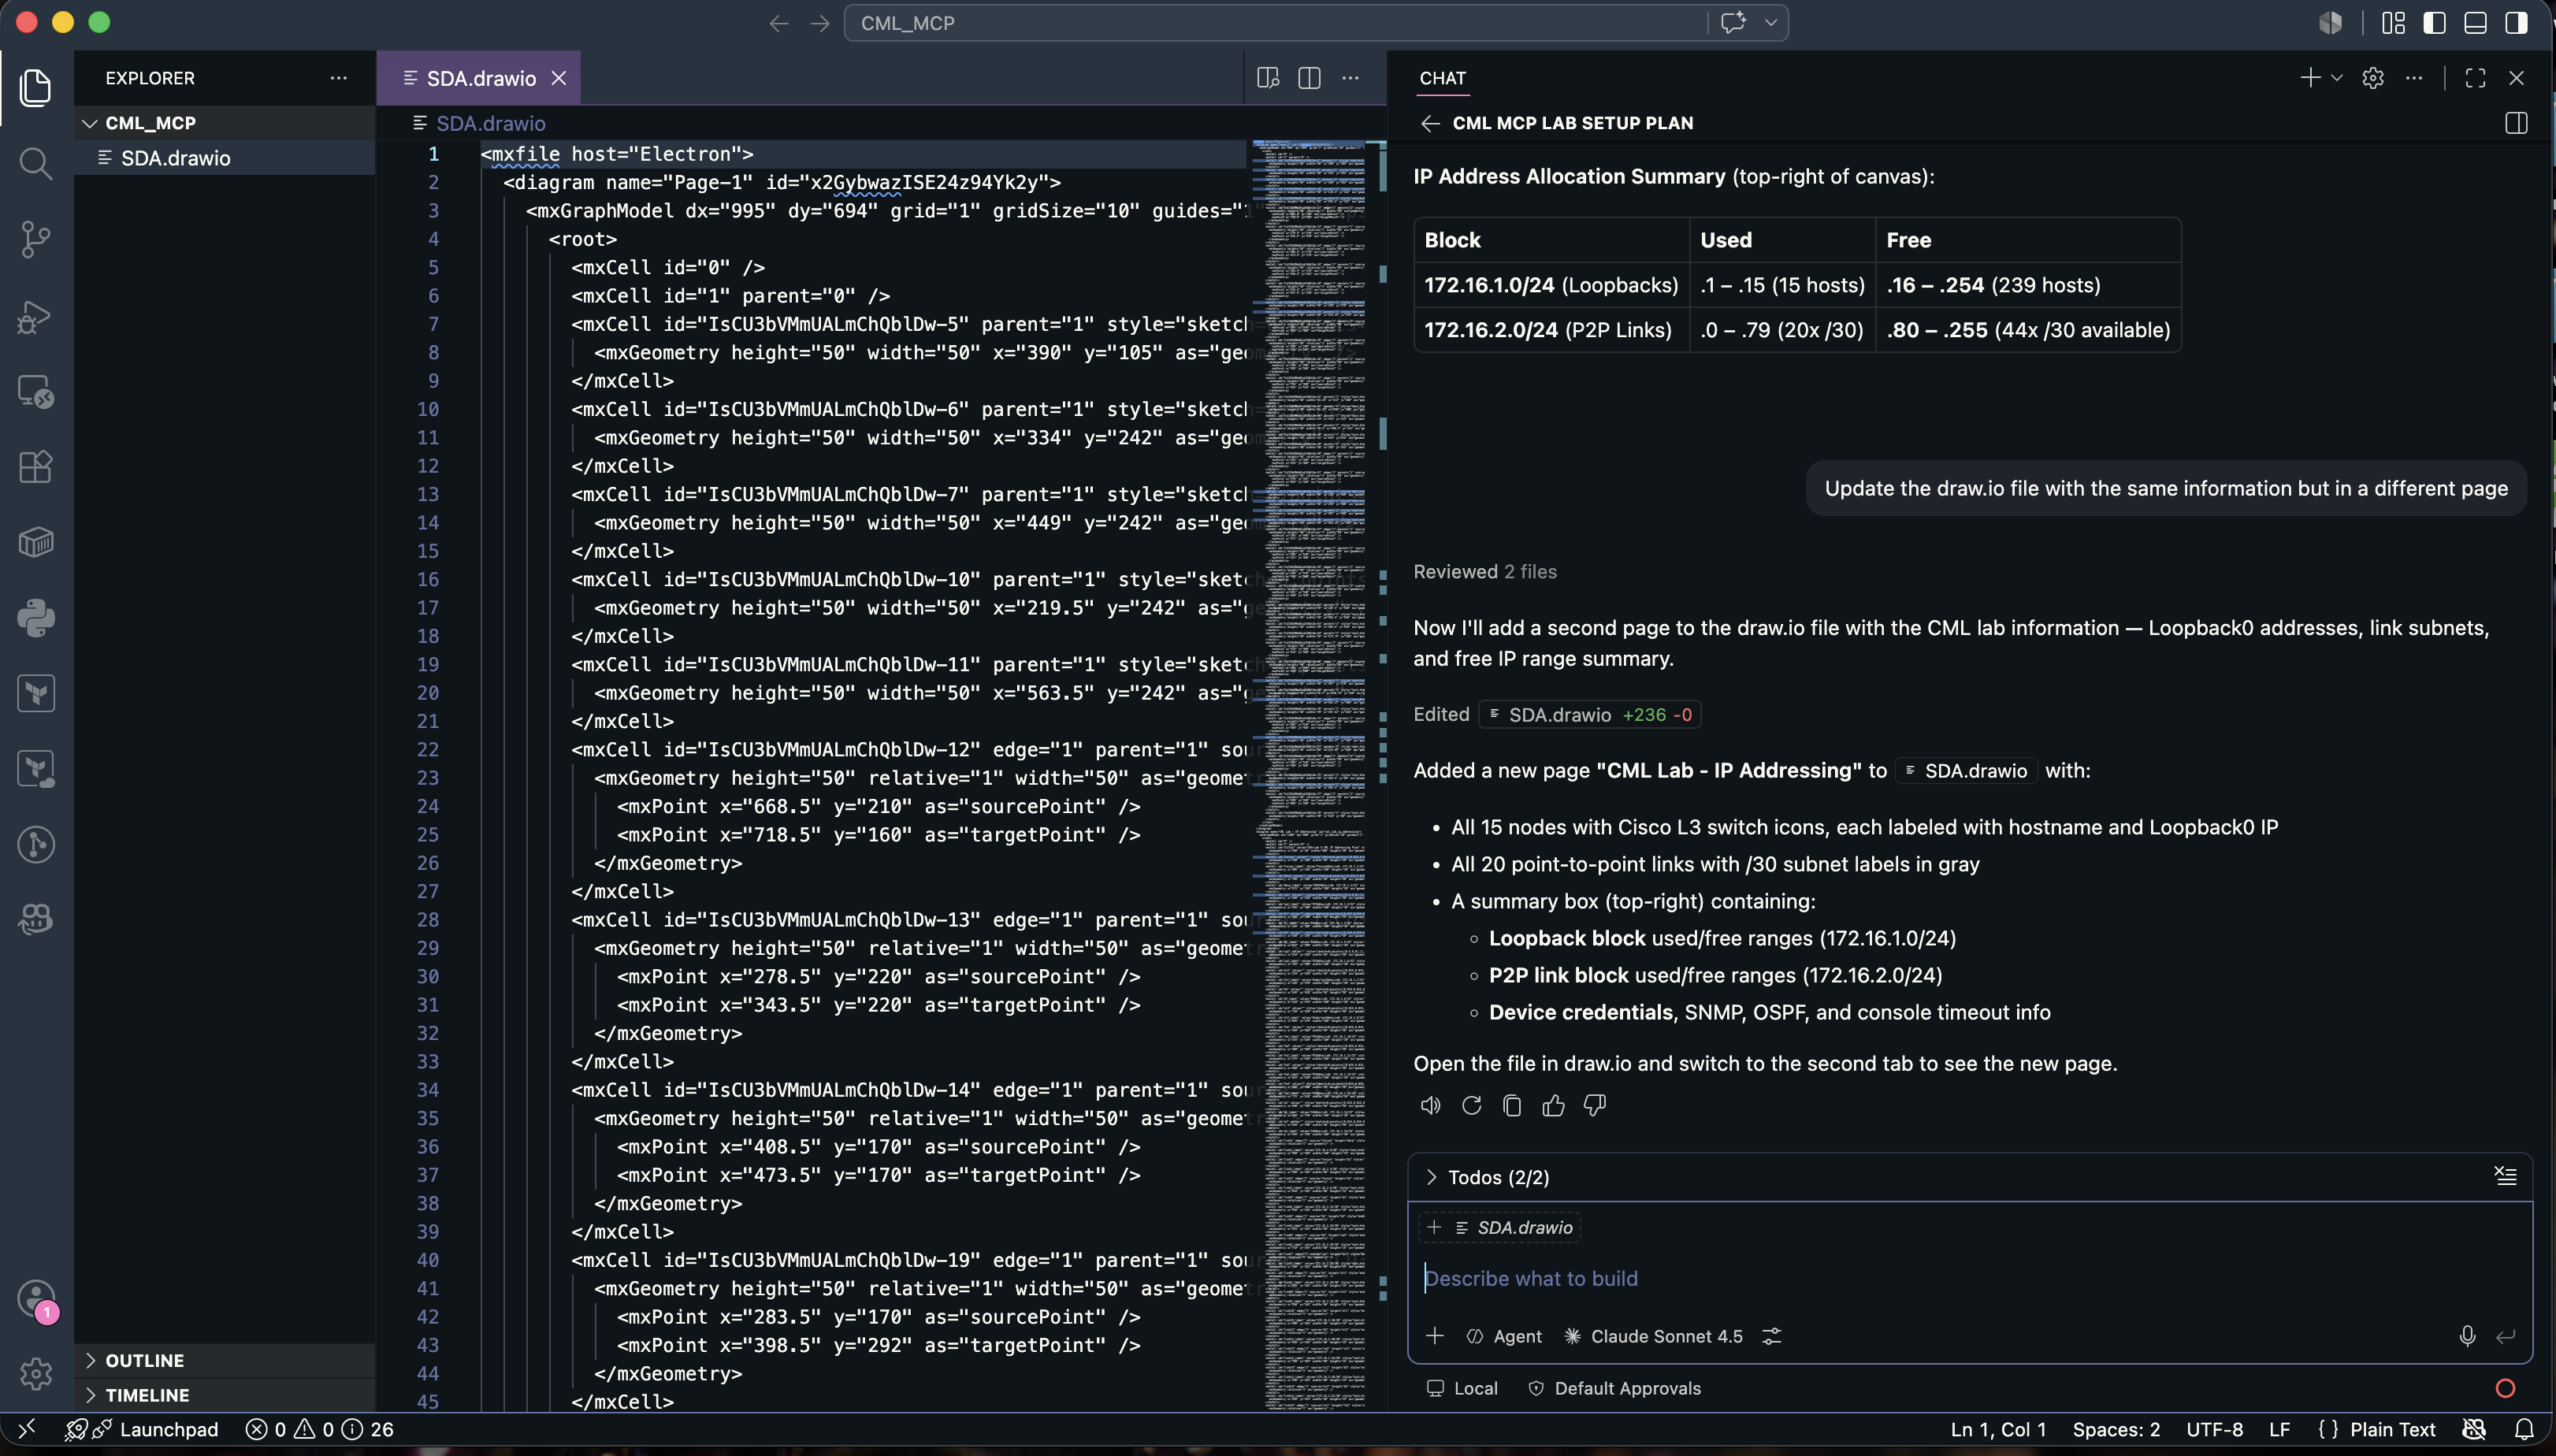2556x1456 pixels.
Task: Retry the chat response
Action: click(x=1471, y=1105)
